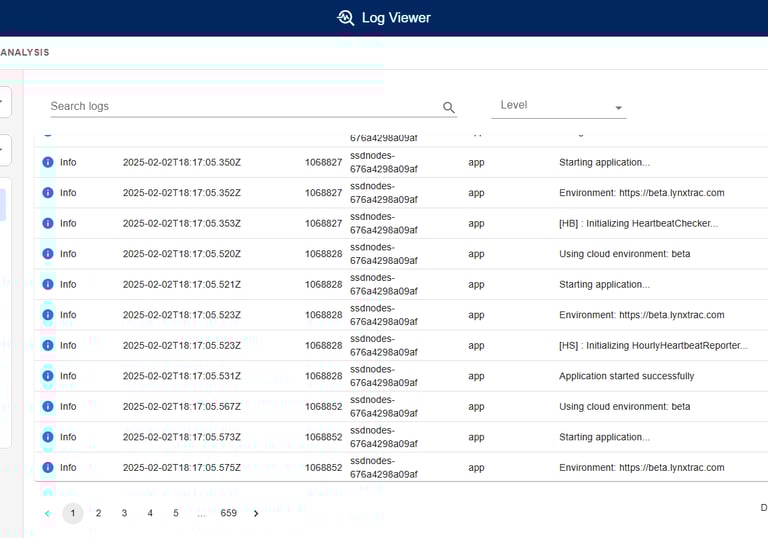Screen dimensions: 768x538
Task: Click info icon for 18:17:05.575Z row
Action: point(48,467)
